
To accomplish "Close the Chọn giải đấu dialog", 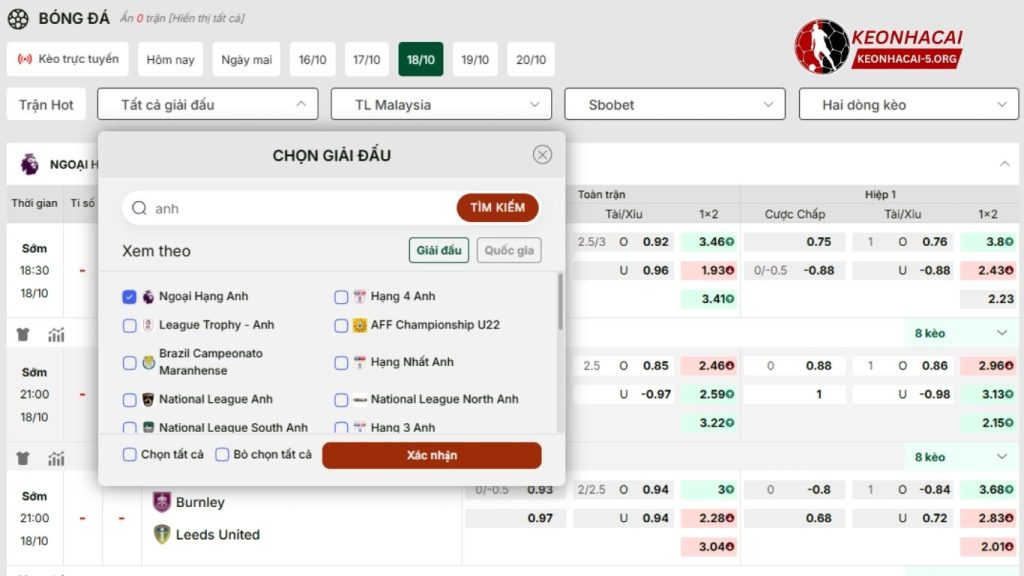I will [542, 154].
